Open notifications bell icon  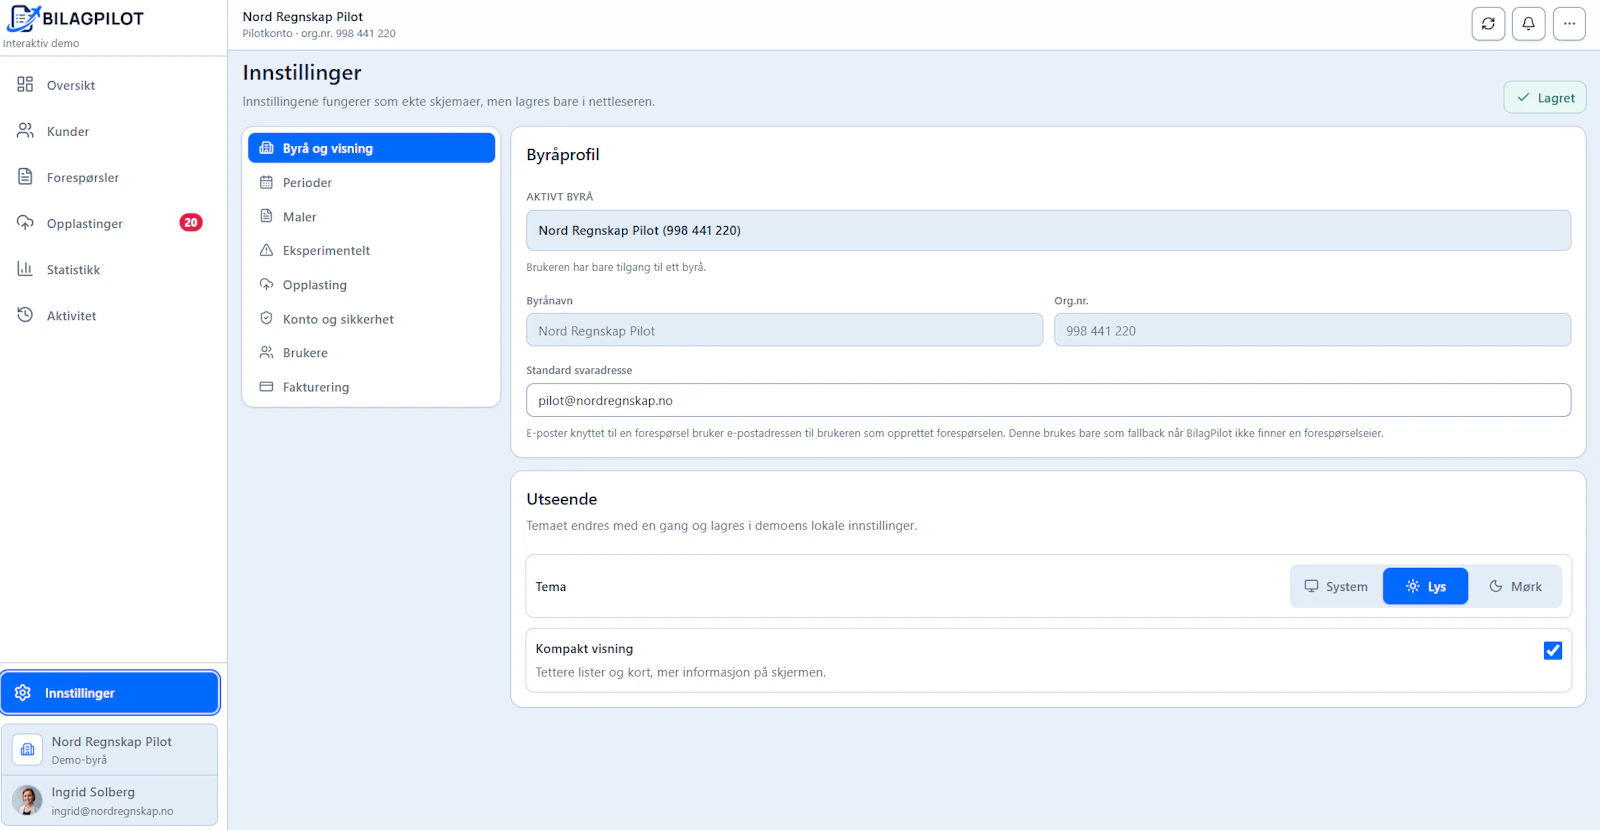pos(1528,23)
